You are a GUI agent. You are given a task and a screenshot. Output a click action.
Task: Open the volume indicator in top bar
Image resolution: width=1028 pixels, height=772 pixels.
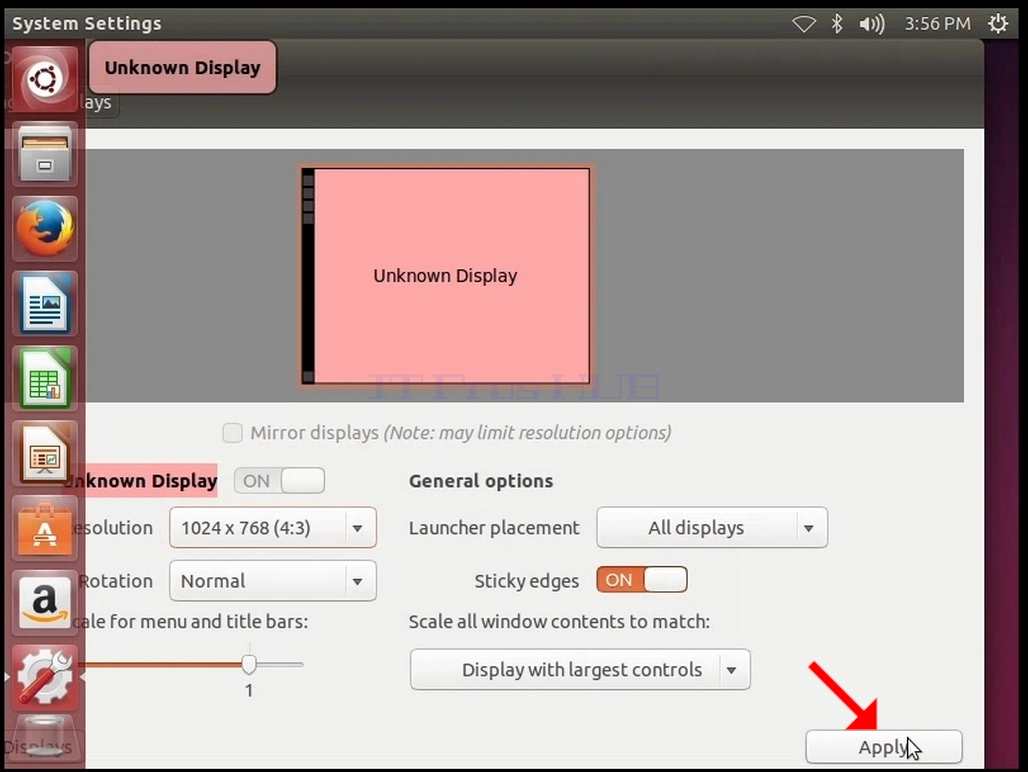pos(871,24)
